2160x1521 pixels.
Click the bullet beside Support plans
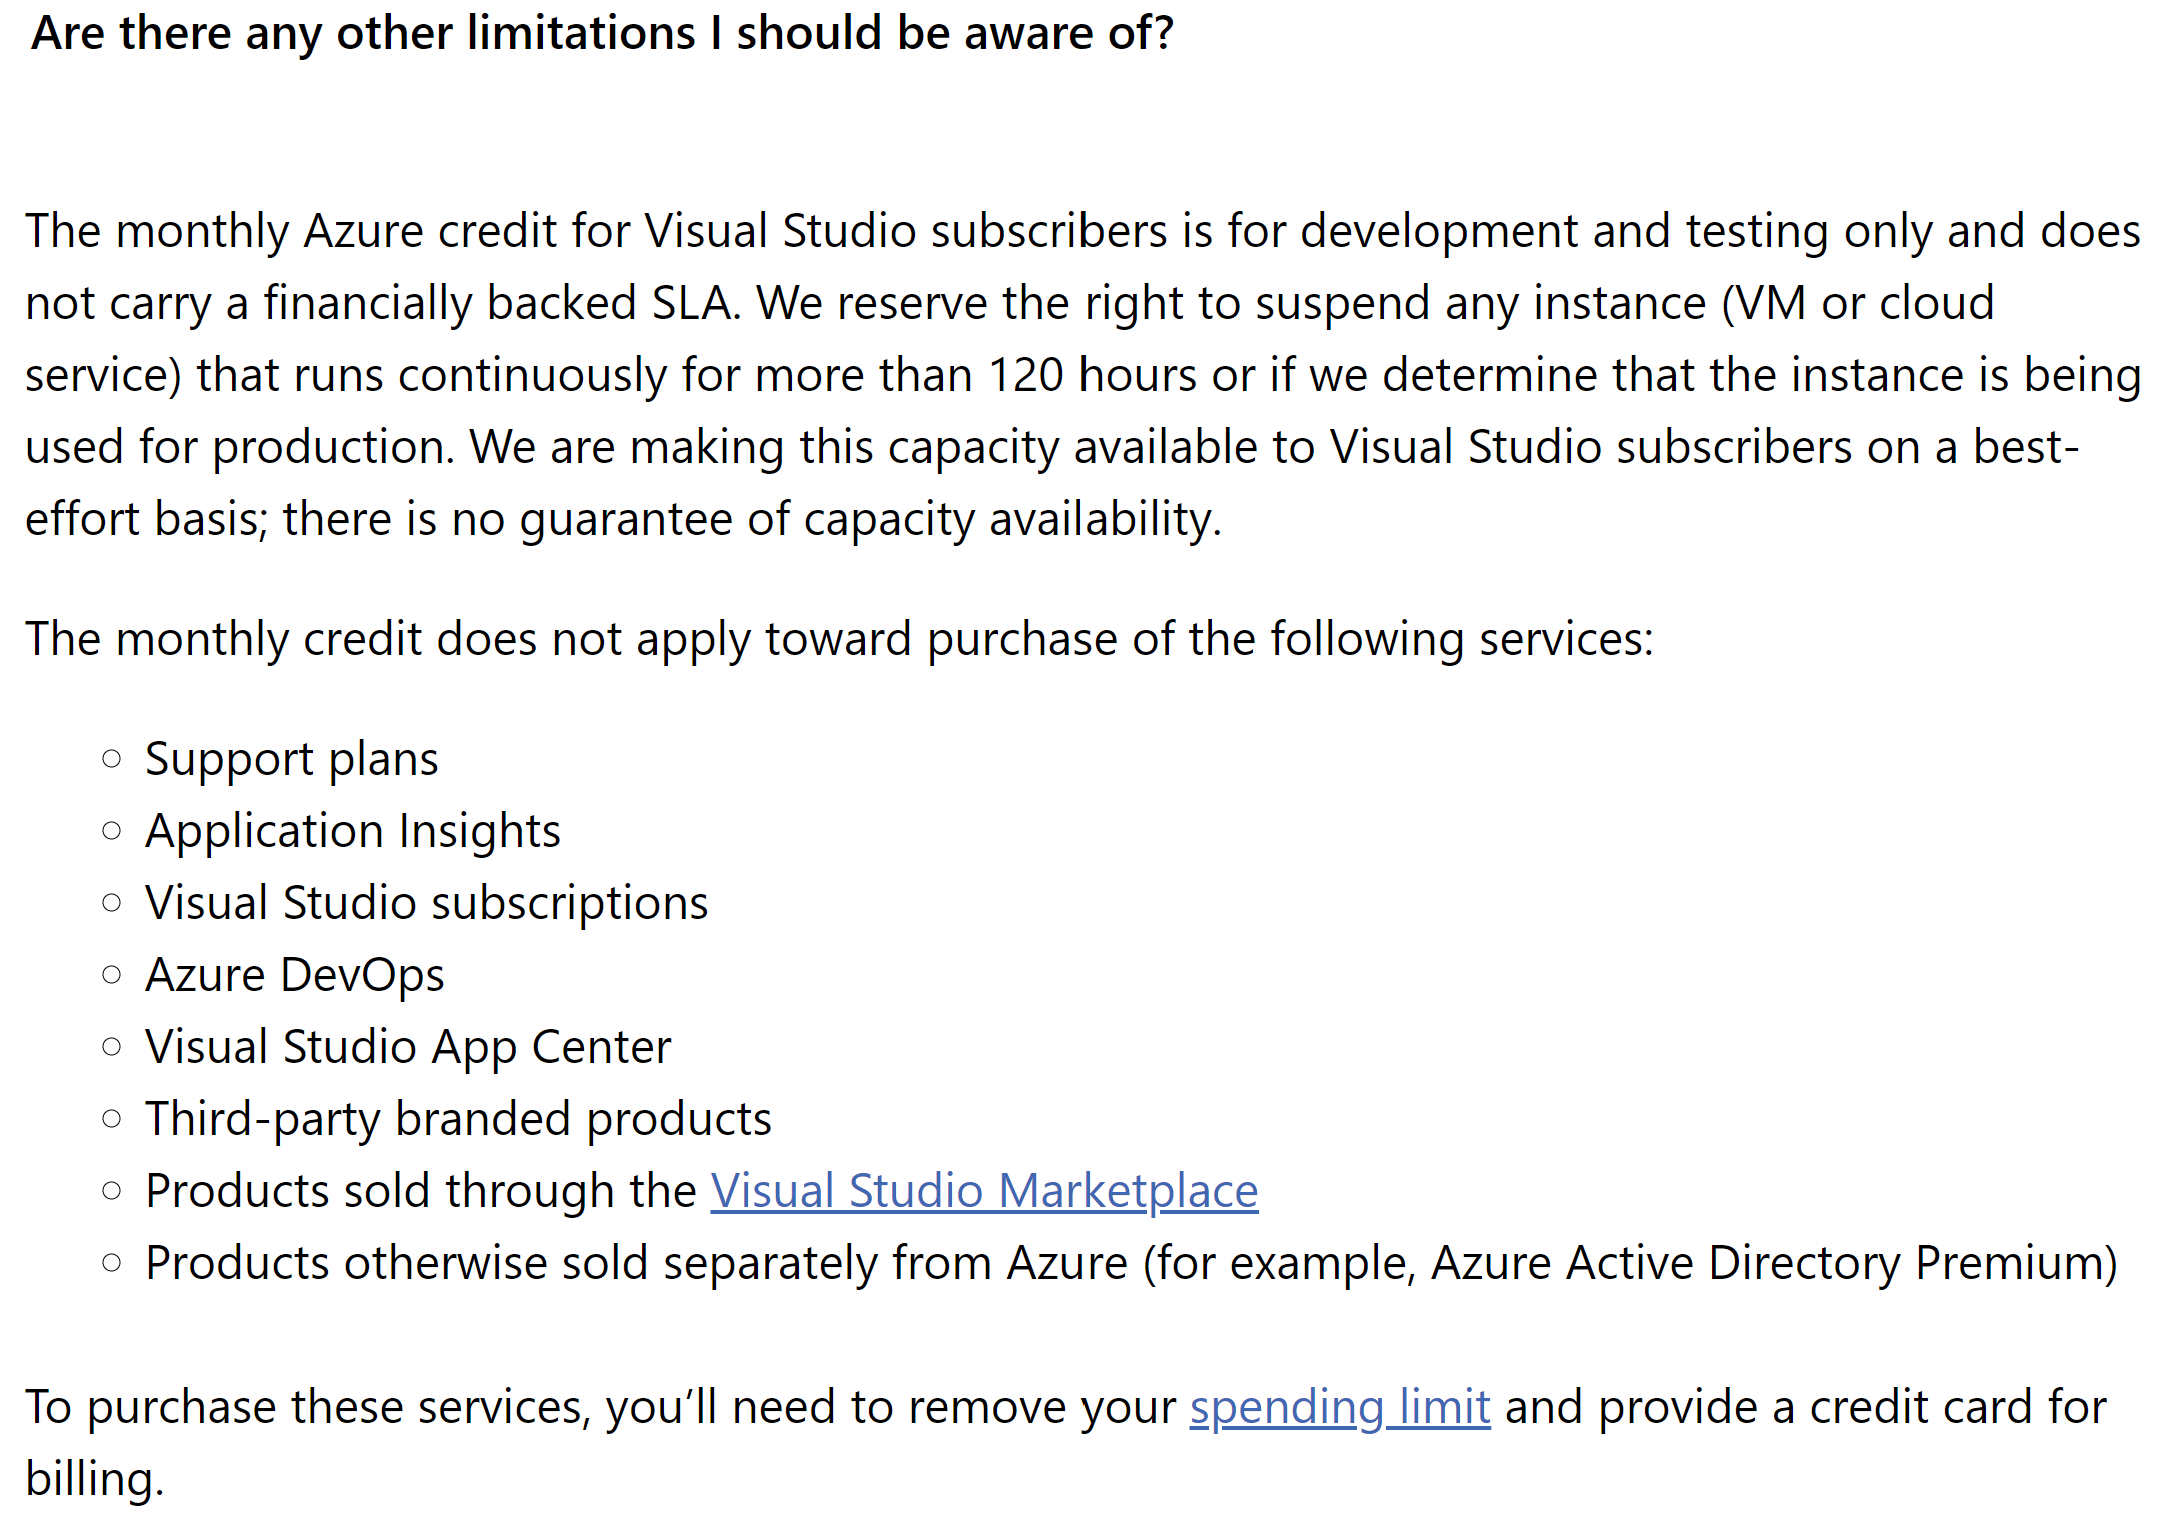[112, 759]
